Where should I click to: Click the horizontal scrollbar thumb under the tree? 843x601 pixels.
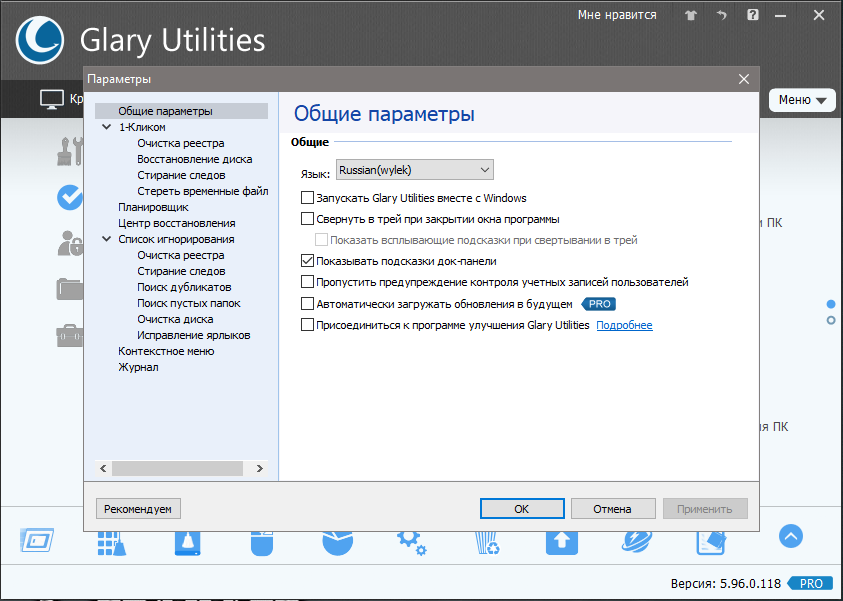click(177, 468)
